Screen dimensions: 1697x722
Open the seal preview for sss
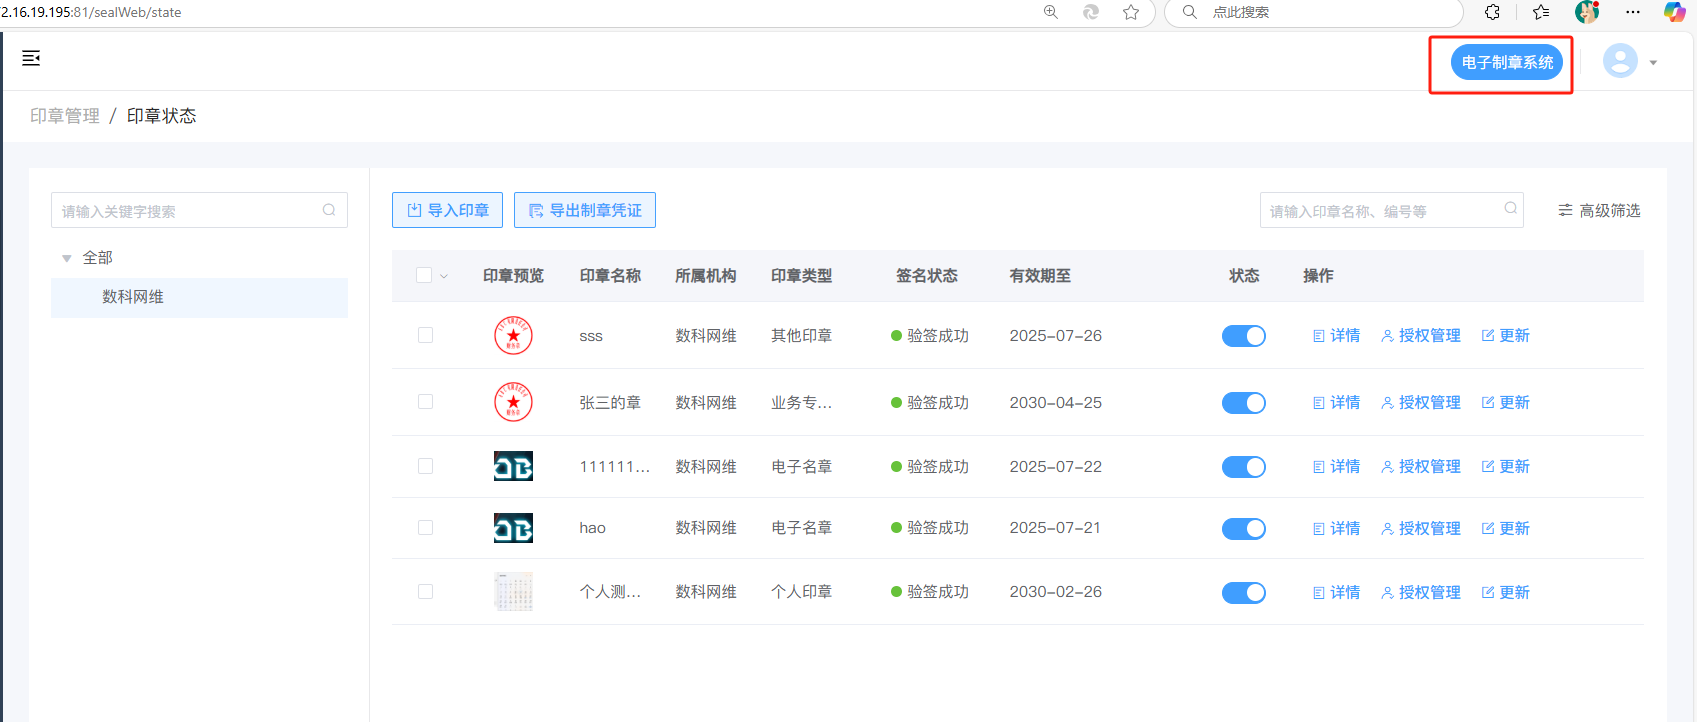point(513,335)
